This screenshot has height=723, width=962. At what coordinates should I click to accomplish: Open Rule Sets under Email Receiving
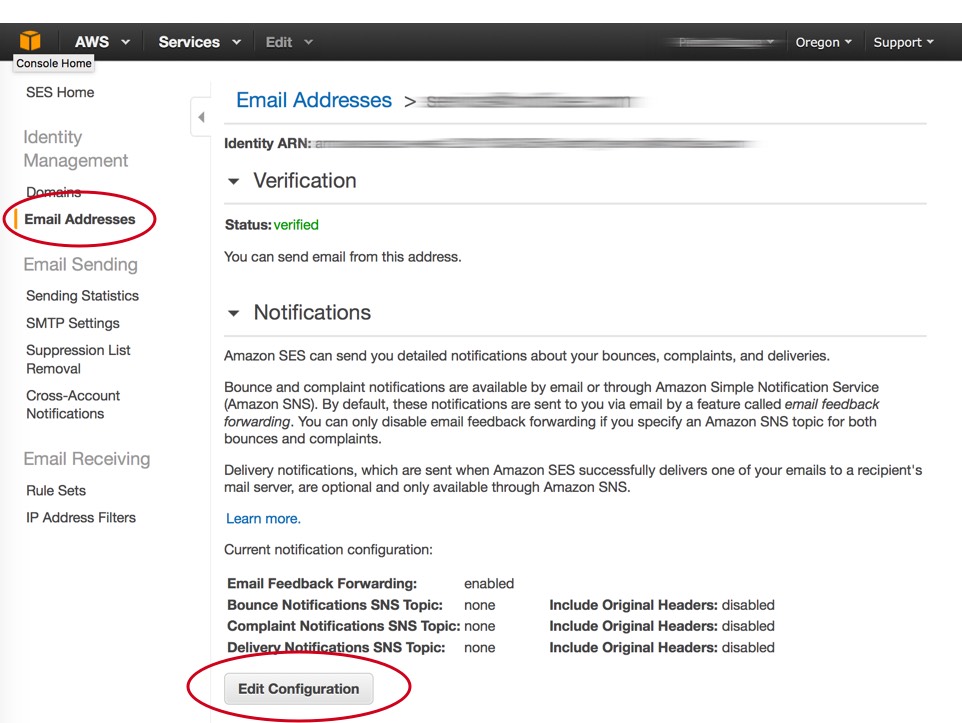tap(56, 490)
